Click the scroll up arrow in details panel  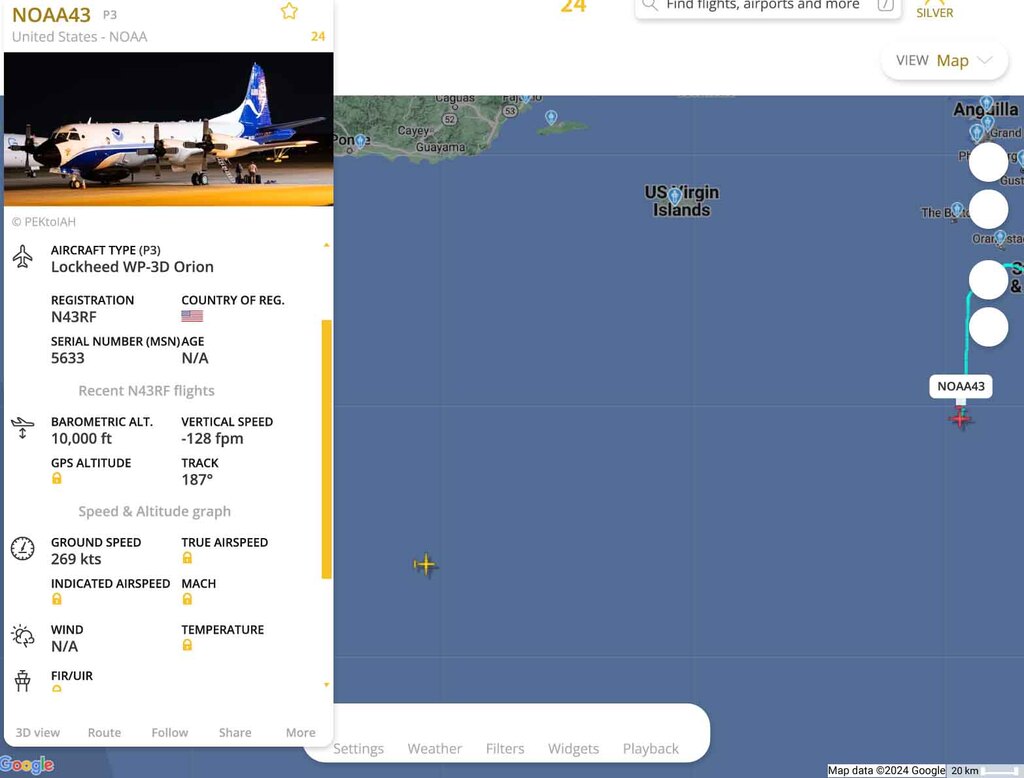click(327, 245)
